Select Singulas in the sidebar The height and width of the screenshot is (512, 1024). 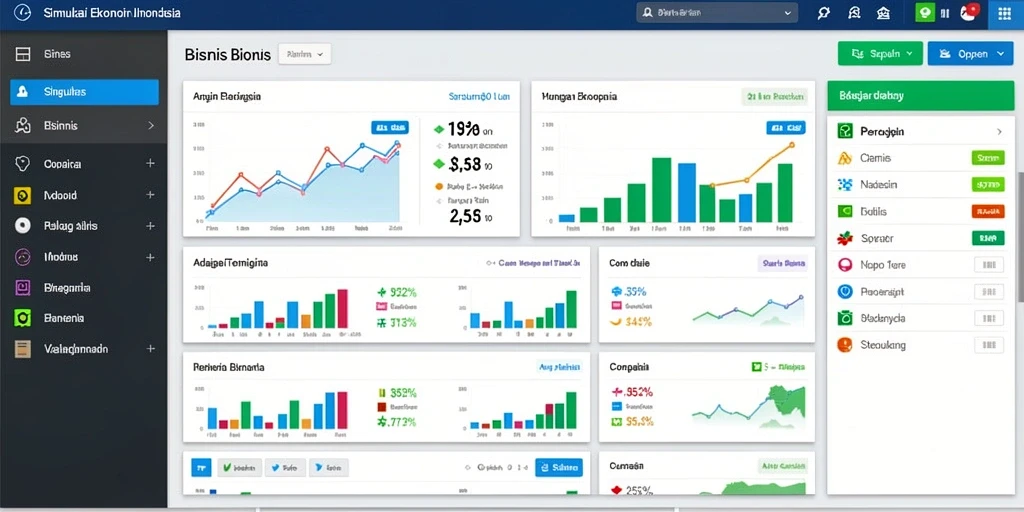click(84, 92)
